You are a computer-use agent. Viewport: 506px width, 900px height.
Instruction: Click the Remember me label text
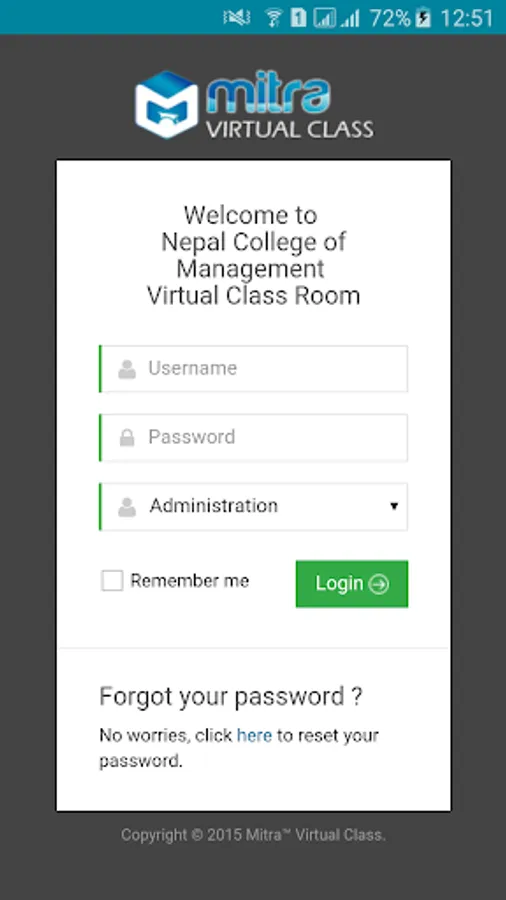click(190, 581)
